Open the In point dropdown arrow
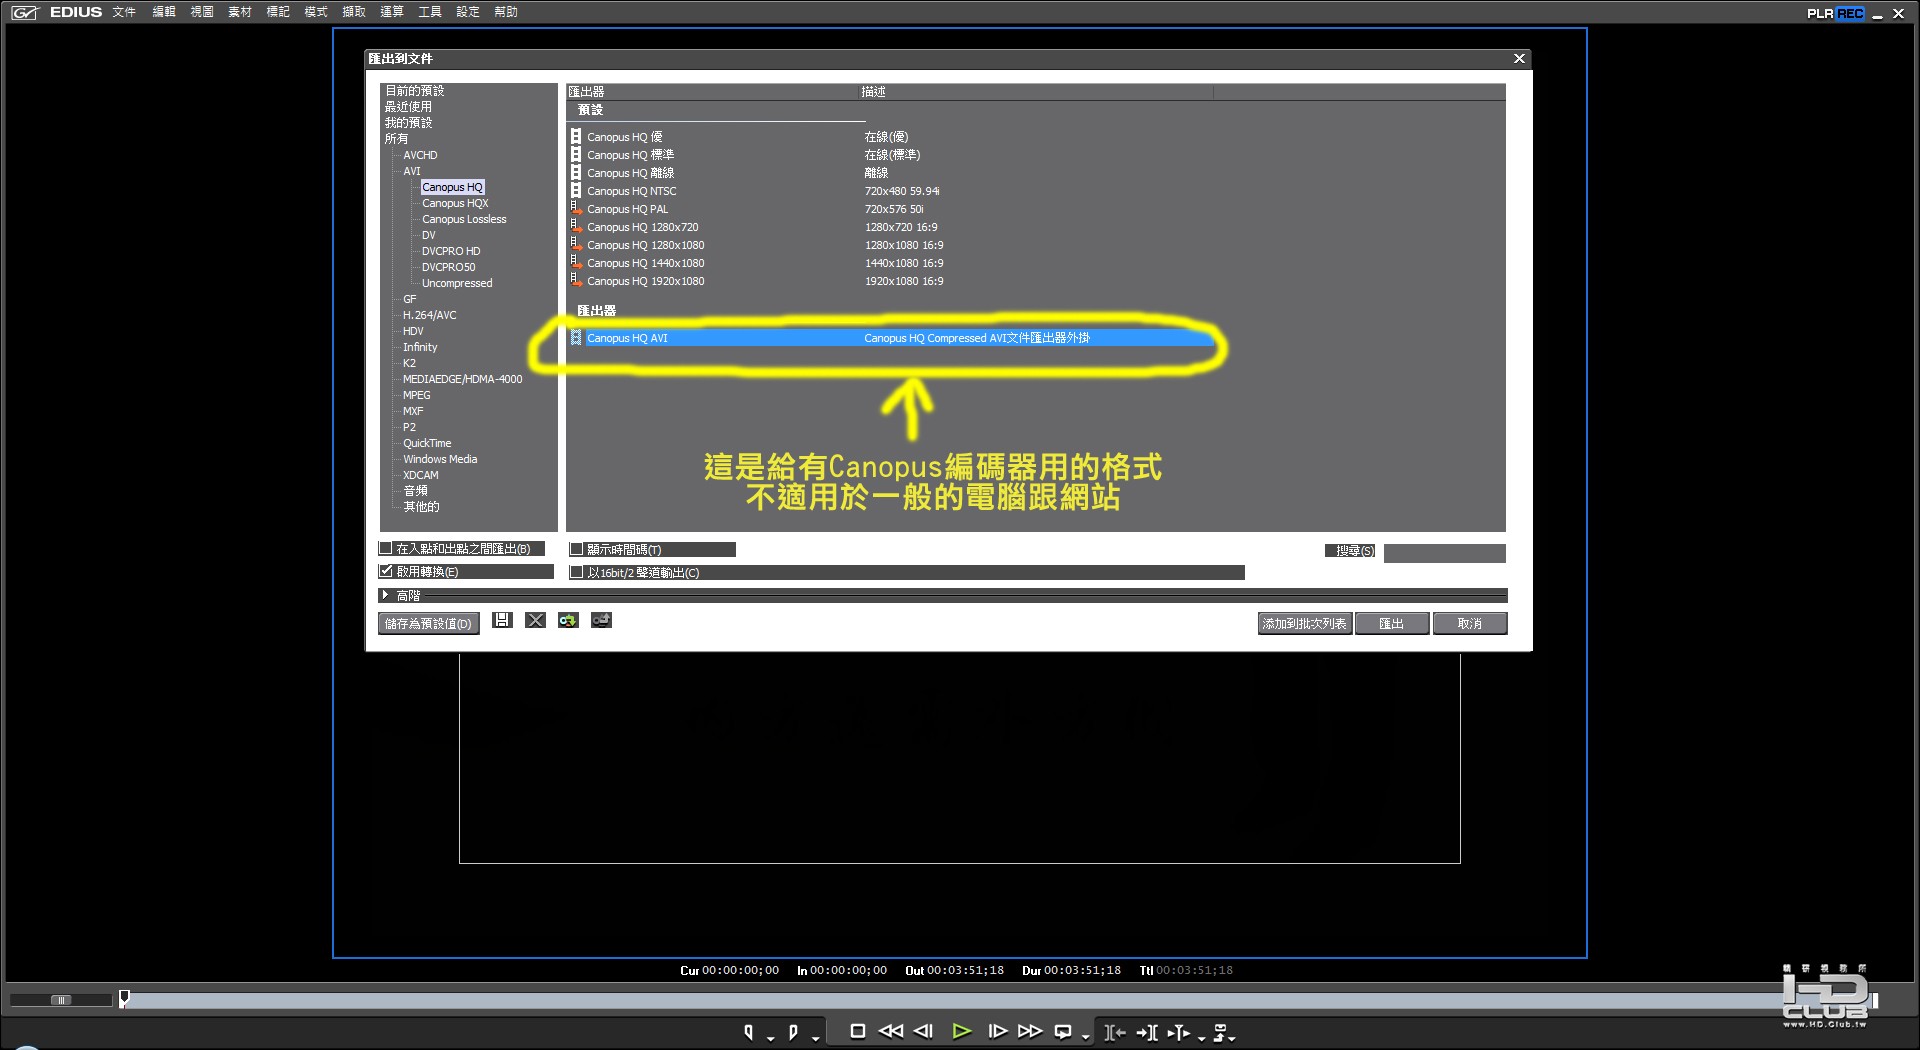This screenshot has height=1050, width=1920. pos(770,1038)
